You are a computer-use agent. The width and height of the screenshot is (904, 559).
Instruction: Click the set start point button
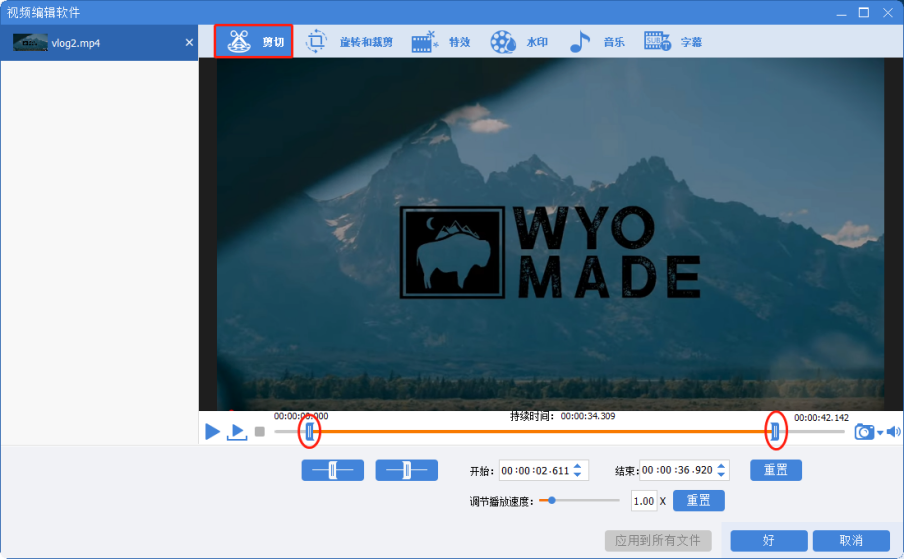(x=332, y=470)
